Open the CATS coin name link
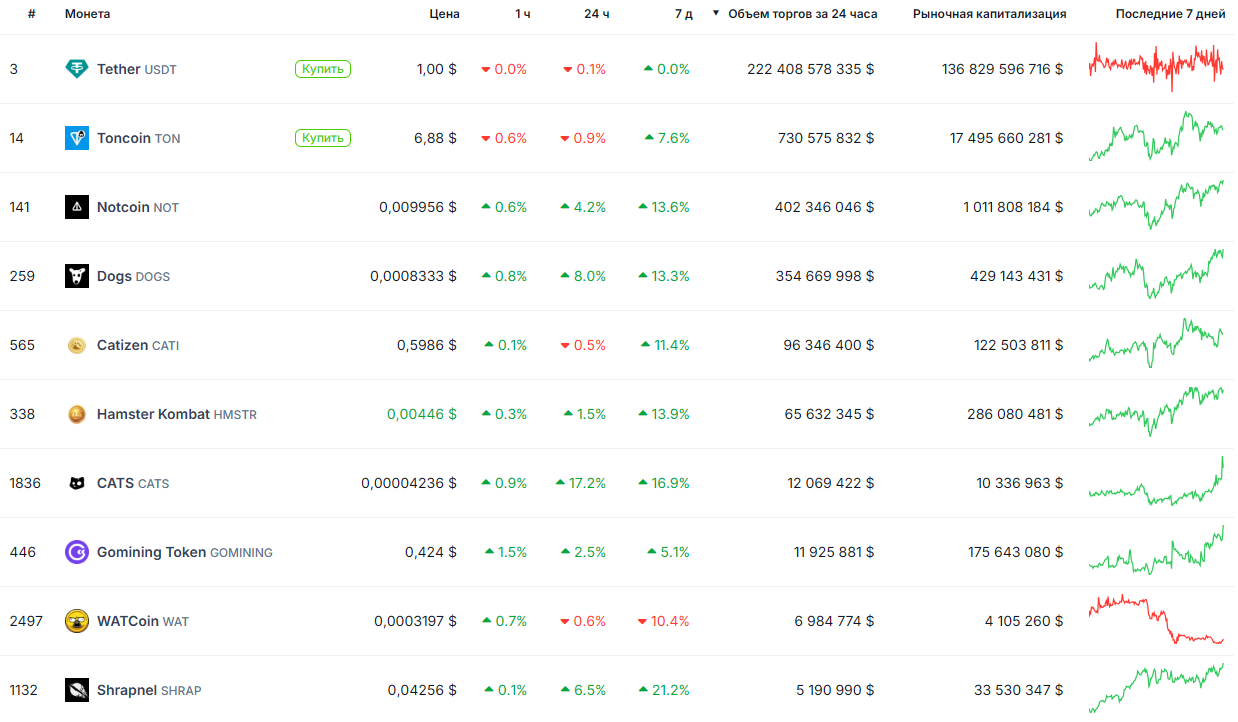The image size is (1238, 722). (x=133, y=483)
